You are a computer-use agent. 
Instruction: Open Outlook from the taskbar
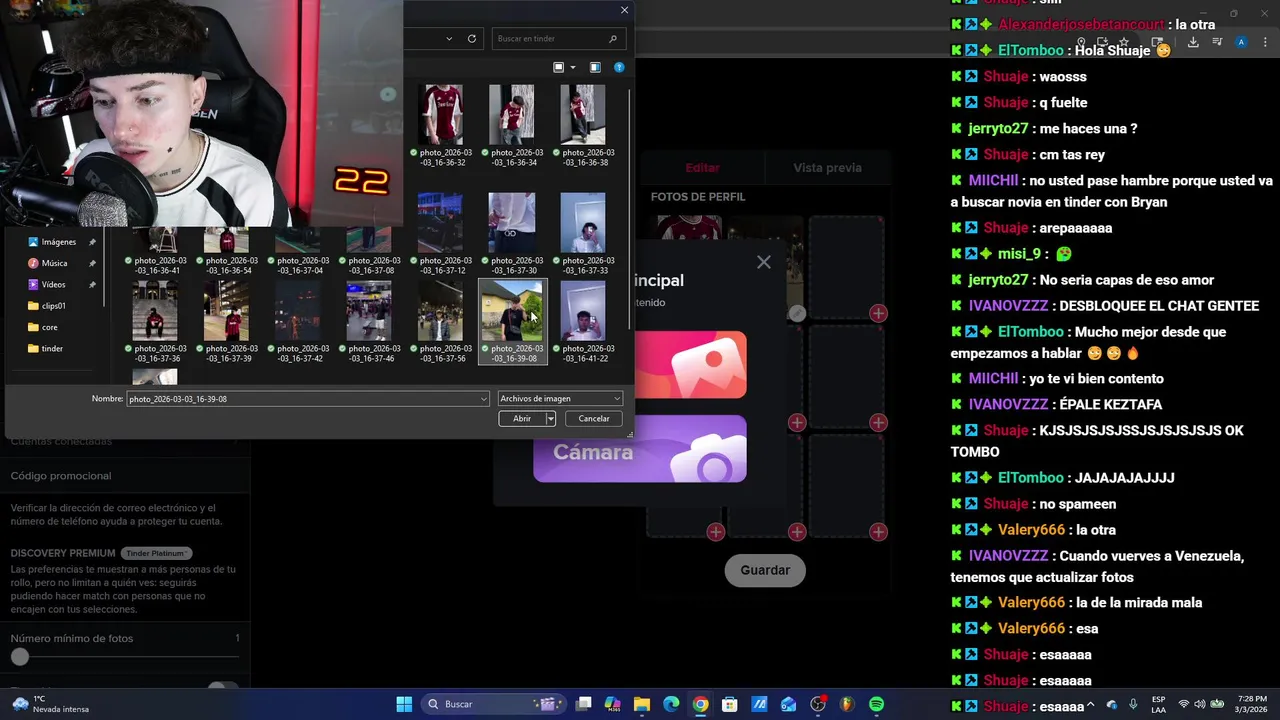tap(788, 704)
